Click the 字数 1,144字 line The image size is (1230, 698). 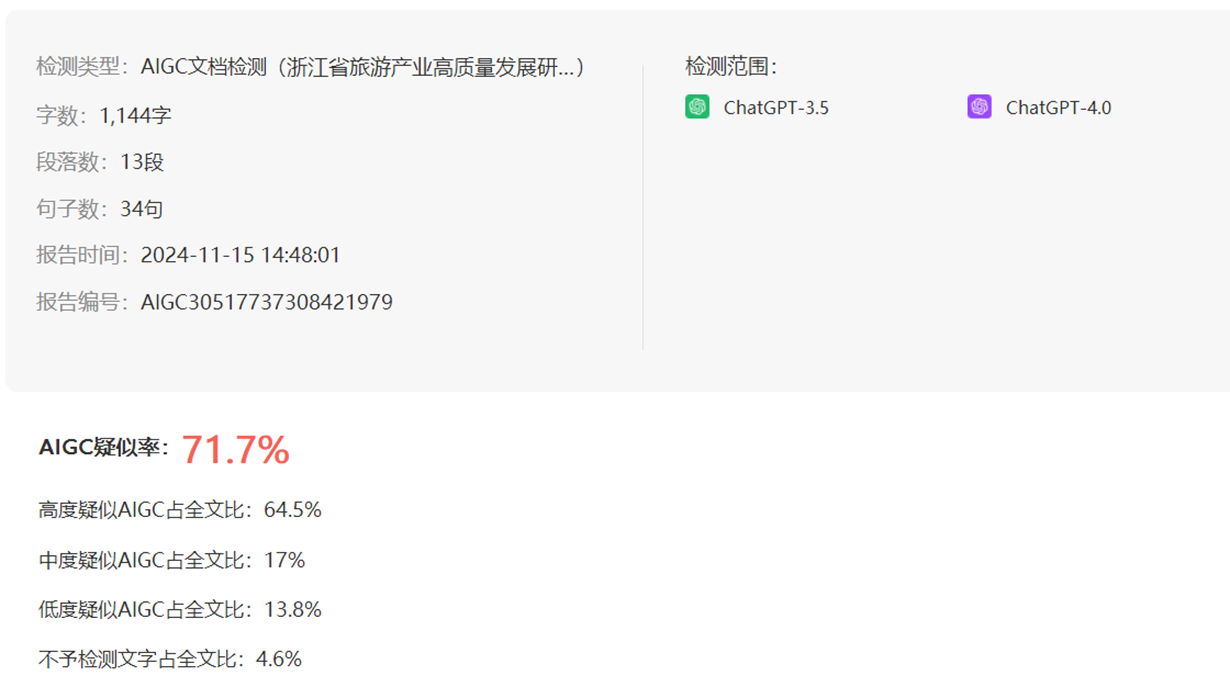(104, 116)
